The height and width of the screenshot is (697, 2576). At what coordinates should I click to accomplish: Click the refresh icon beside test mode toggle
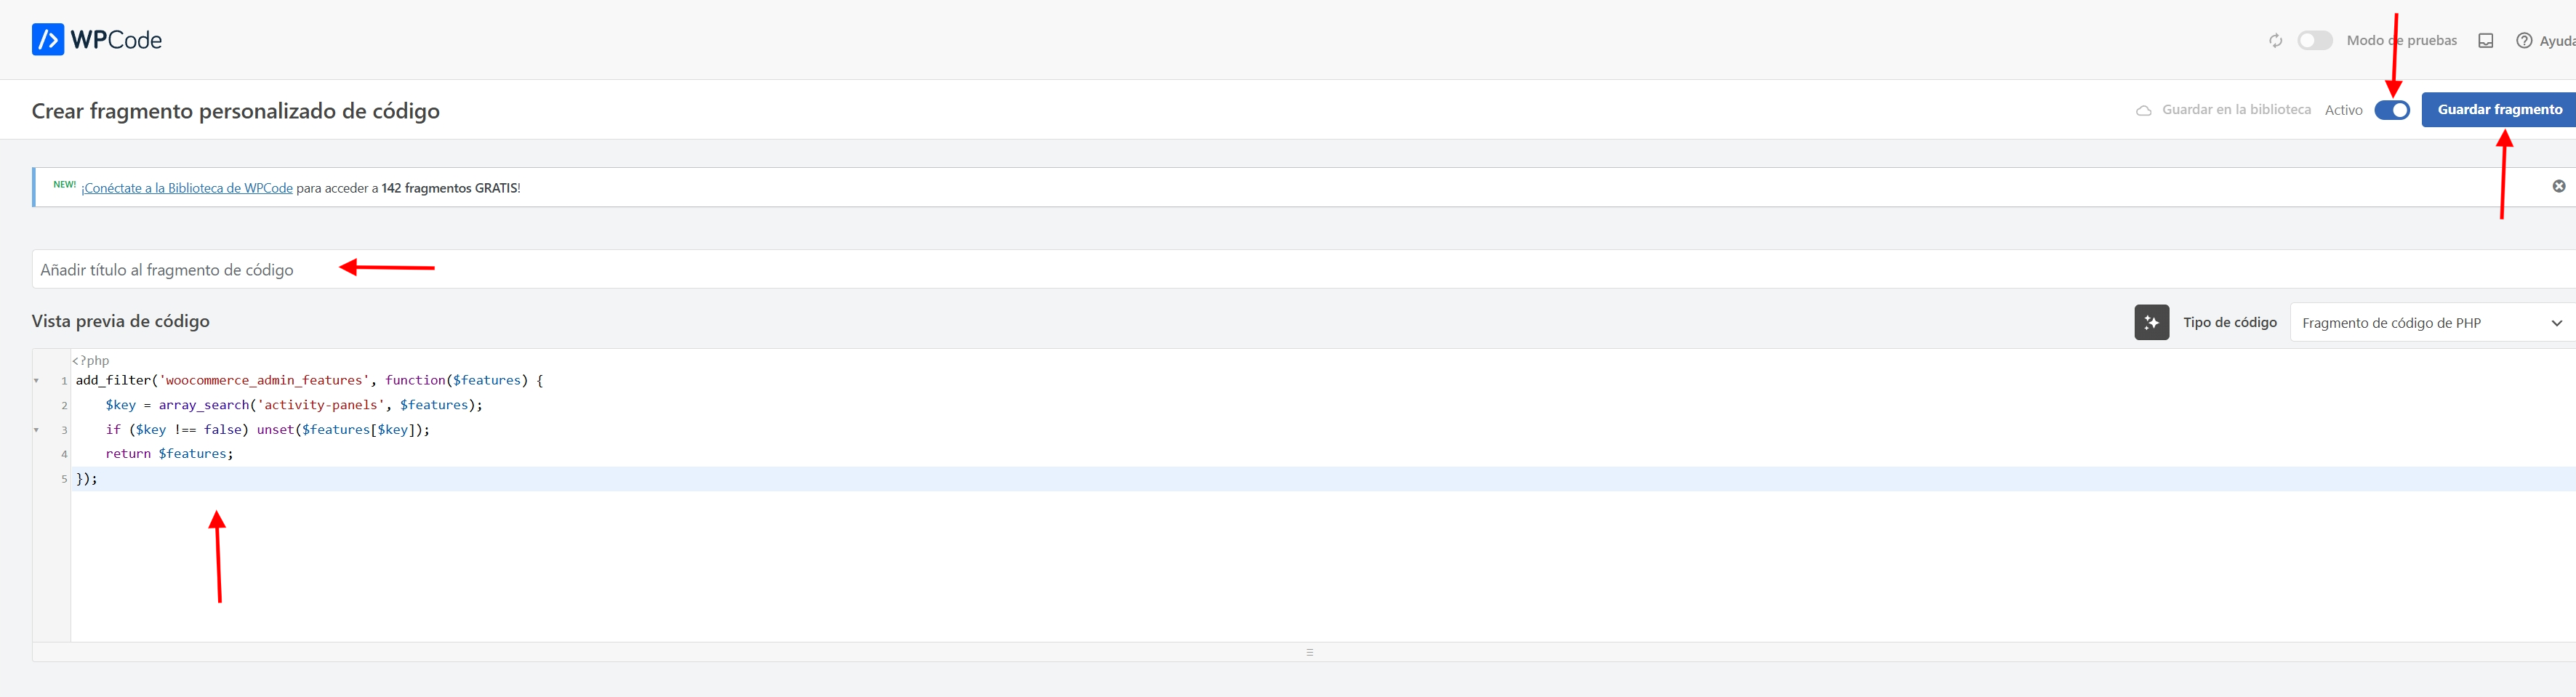[2275, 41]
